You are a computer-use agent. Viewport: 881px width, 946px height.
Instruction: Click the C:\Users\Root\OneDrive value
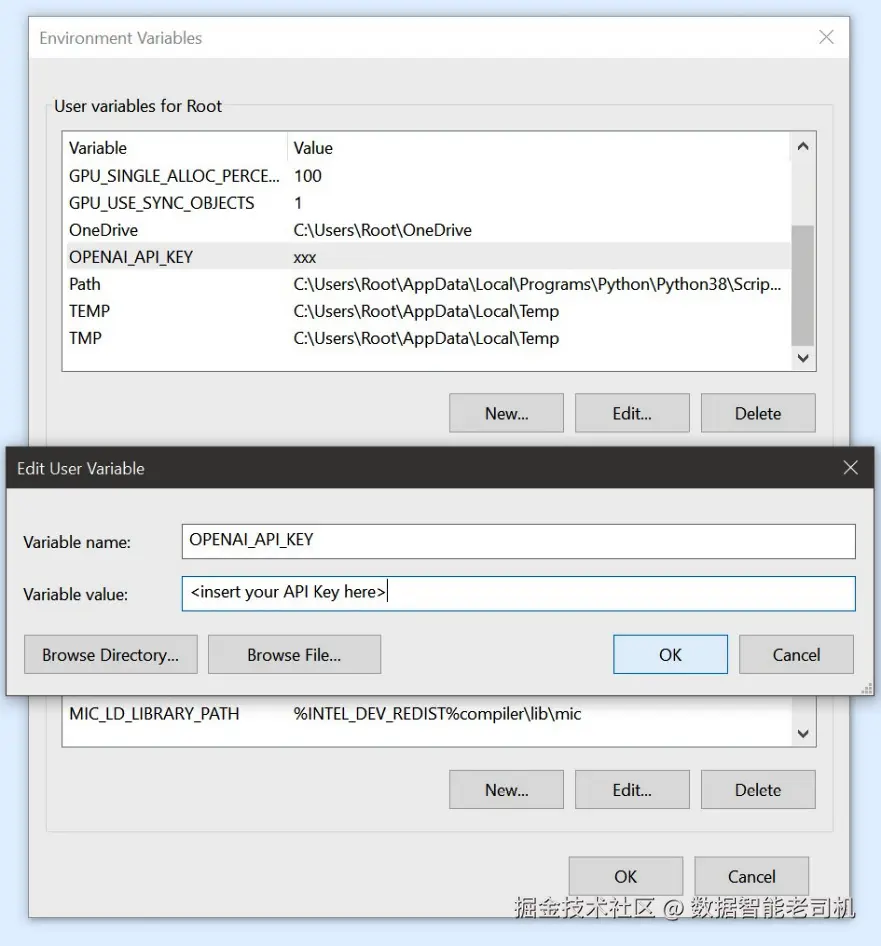(x=383, y=230)
